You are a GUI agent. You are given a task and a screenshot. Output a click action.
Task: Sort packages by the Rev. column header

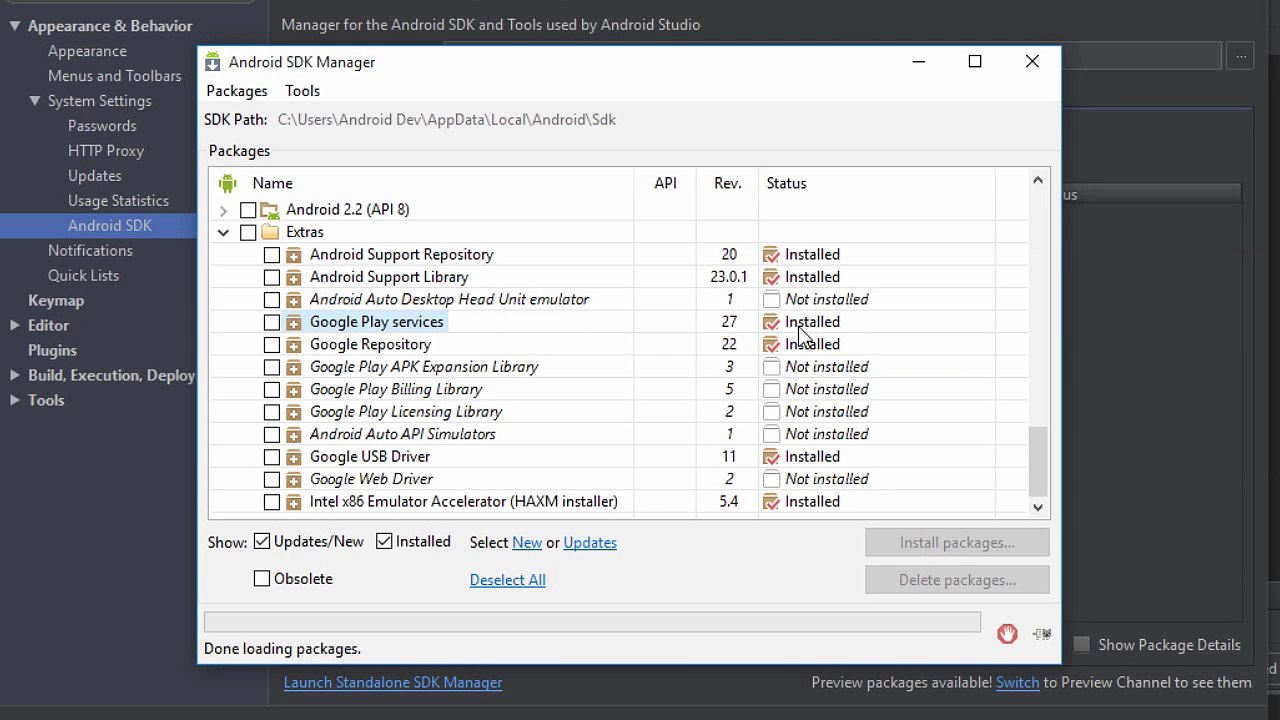[728, 183]
